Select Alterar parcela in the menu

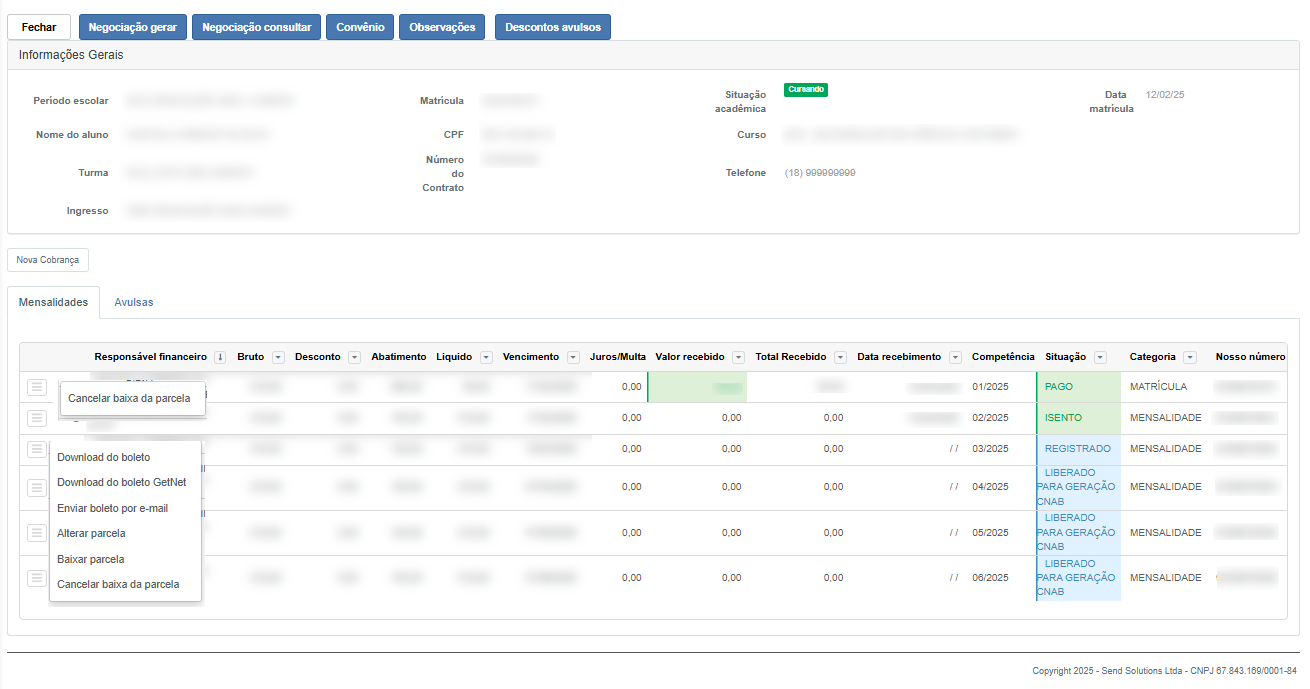(92, 533)
